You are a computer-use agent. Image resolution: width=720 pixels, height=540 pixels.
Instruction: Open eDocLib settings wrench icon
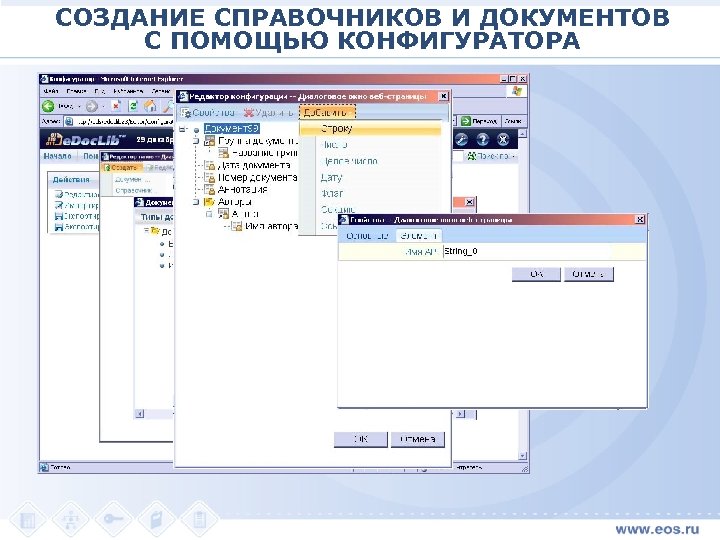461,140
